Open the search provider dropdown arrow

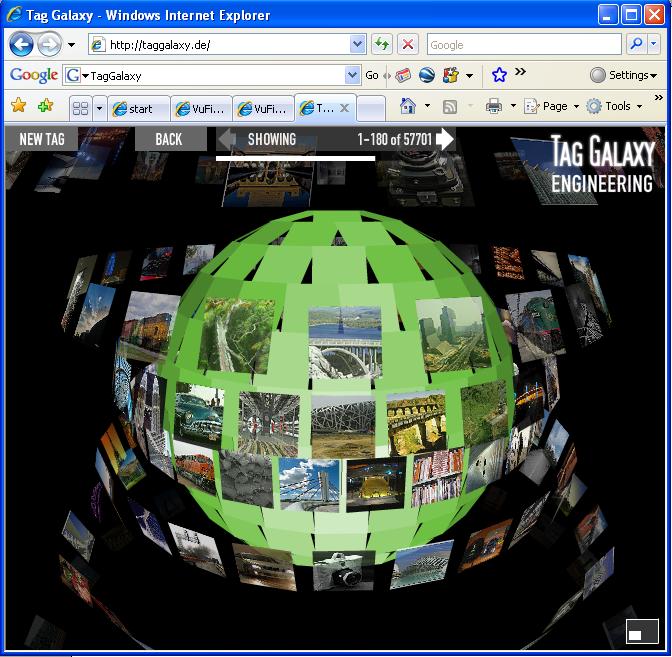pyautogui.click(x=654, y=44)
